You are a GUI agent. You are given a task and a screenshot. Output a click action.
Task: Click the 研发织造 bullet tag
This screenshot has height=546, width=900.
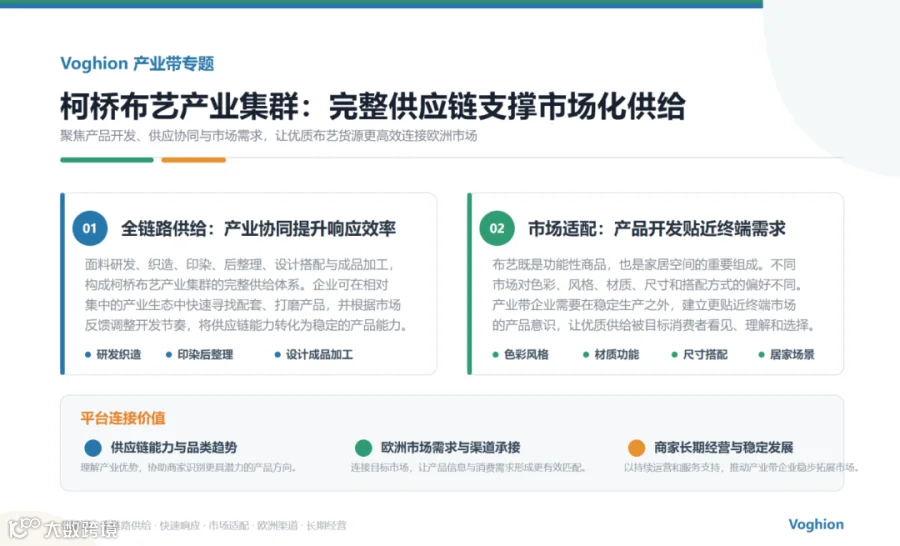click(x=113, y=355)
